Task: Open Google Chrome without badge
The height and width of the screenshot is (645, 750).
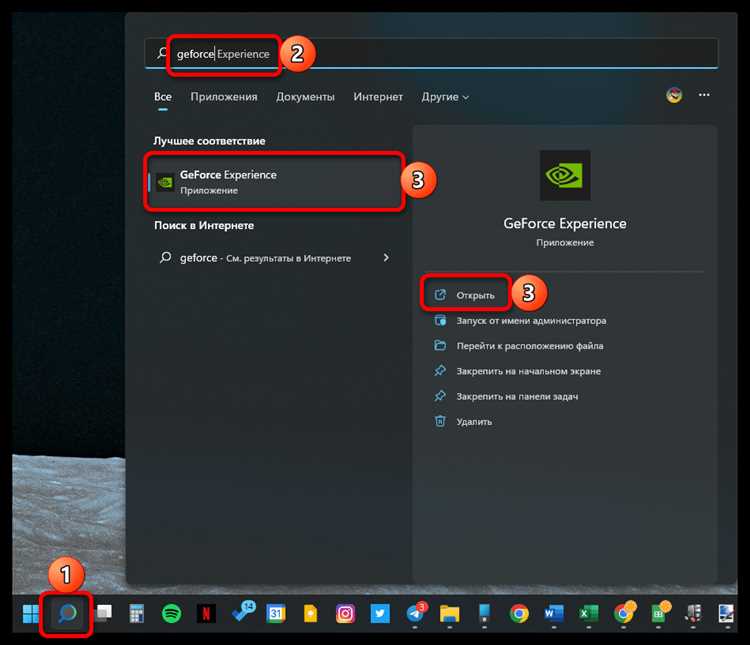Action: pyautogui.click(x=519, y=613)
